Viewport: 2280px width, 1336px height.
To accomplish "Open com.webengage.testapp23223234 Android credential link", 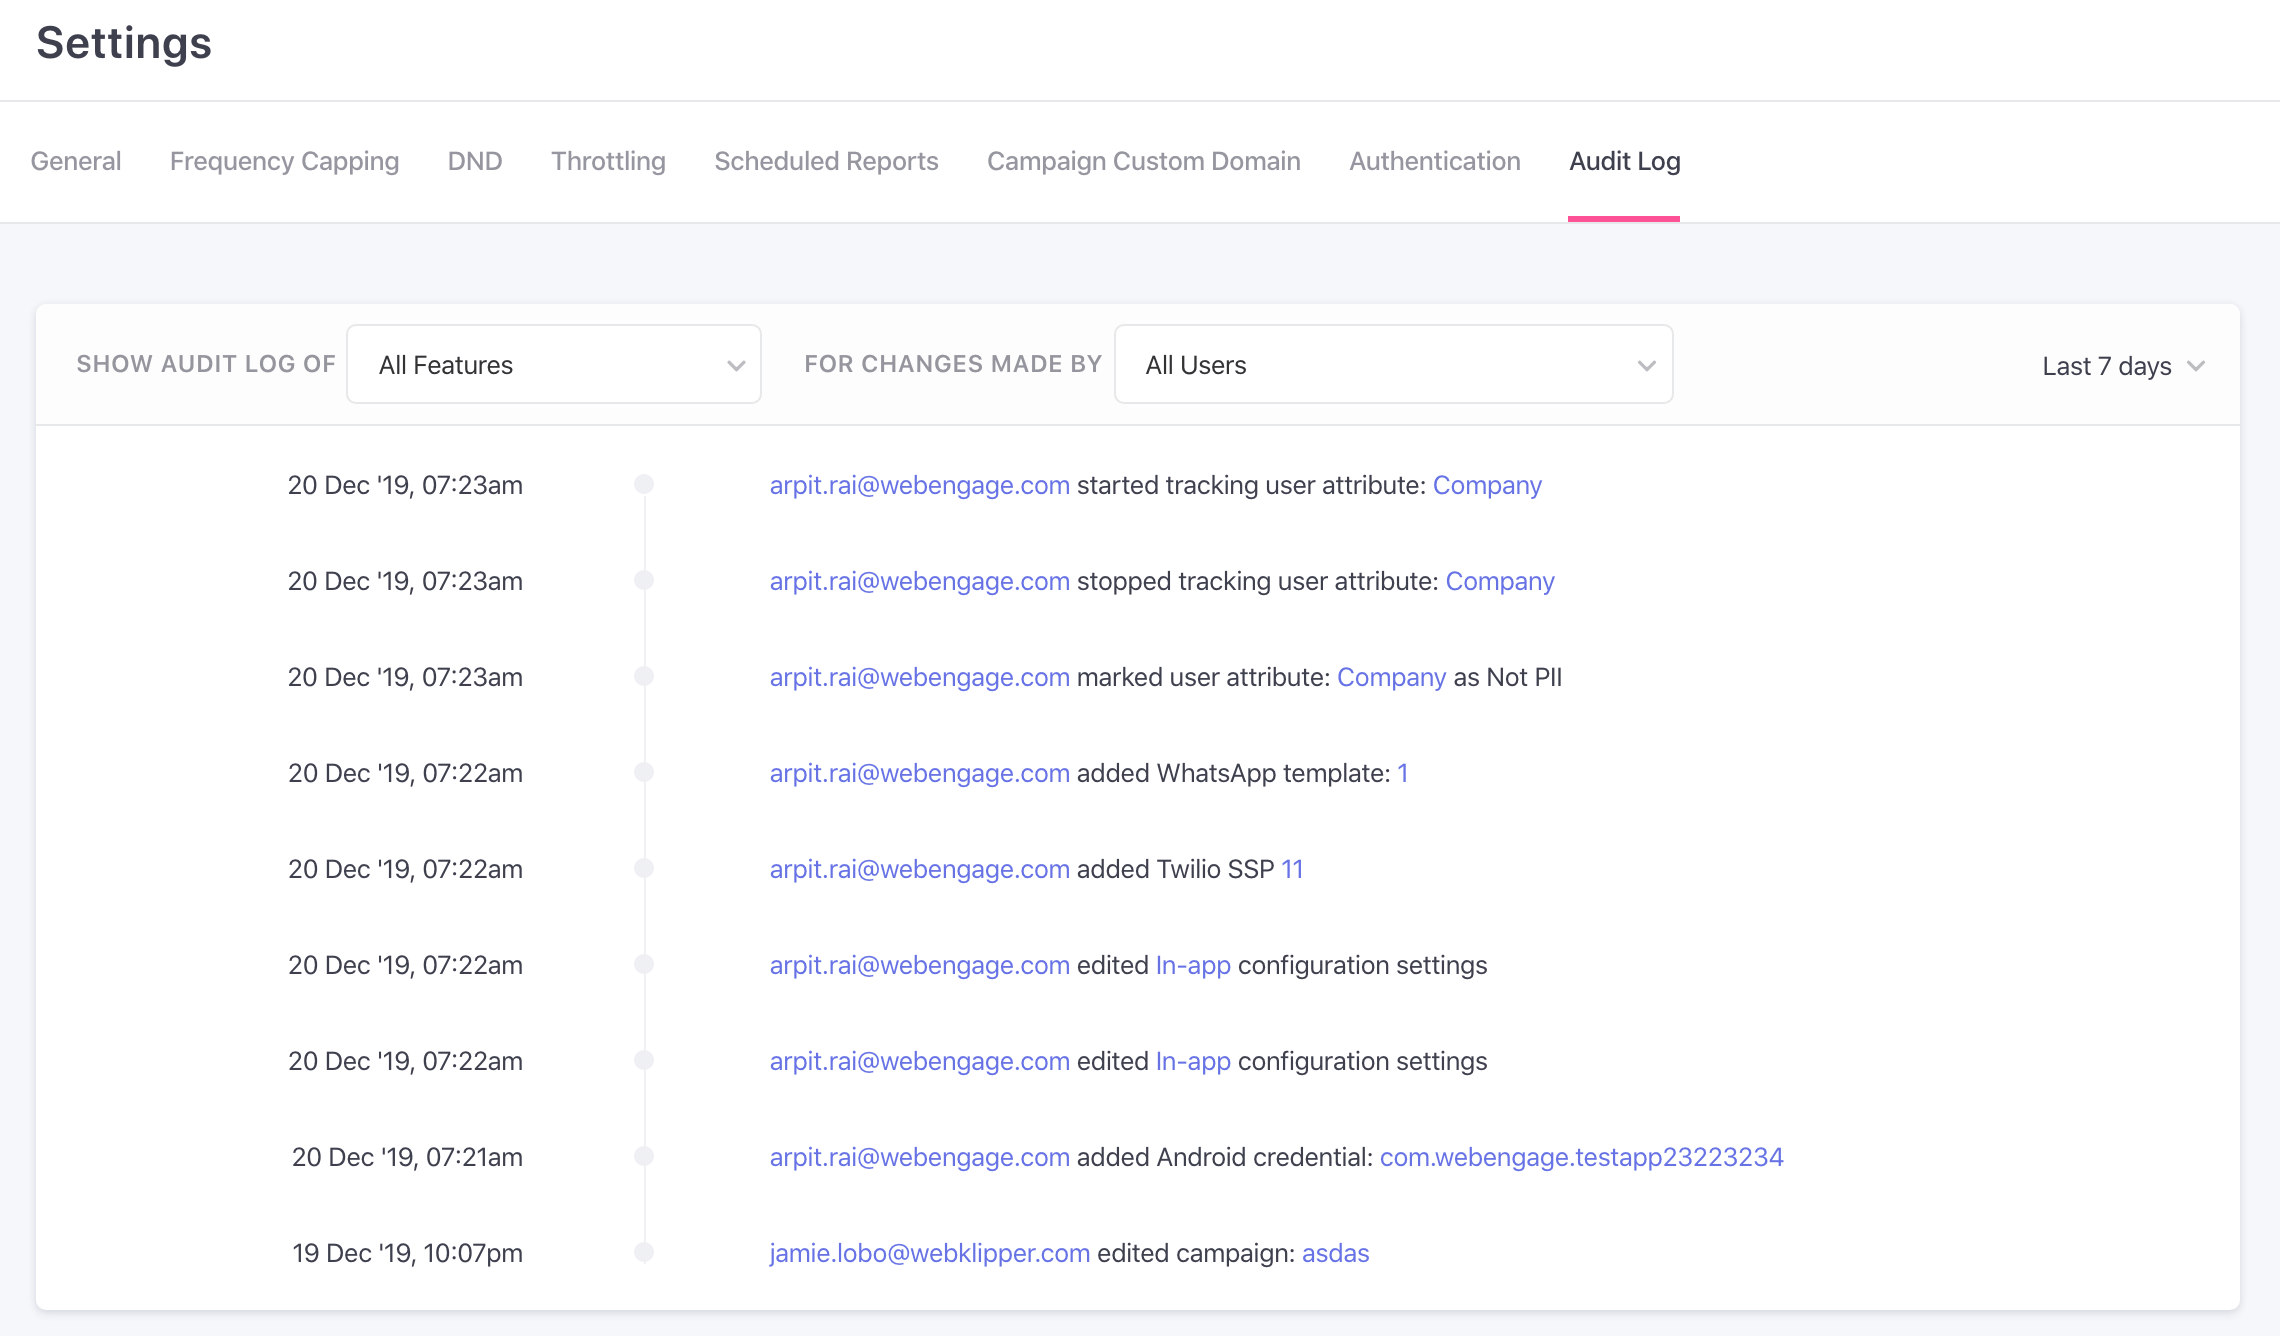I will [1581, 1157].
